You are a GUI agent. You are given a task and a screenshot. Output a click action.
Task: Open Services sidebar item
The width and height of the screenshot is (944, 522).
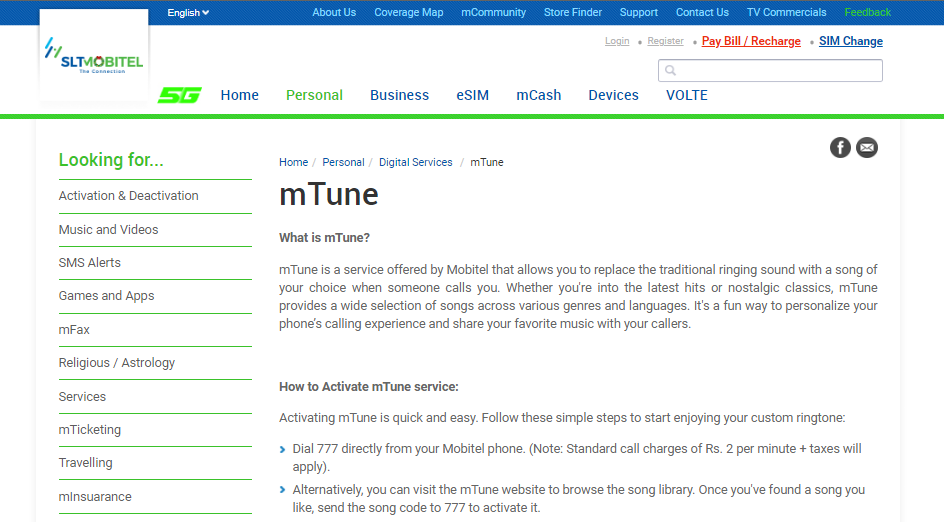coord(82,396)
